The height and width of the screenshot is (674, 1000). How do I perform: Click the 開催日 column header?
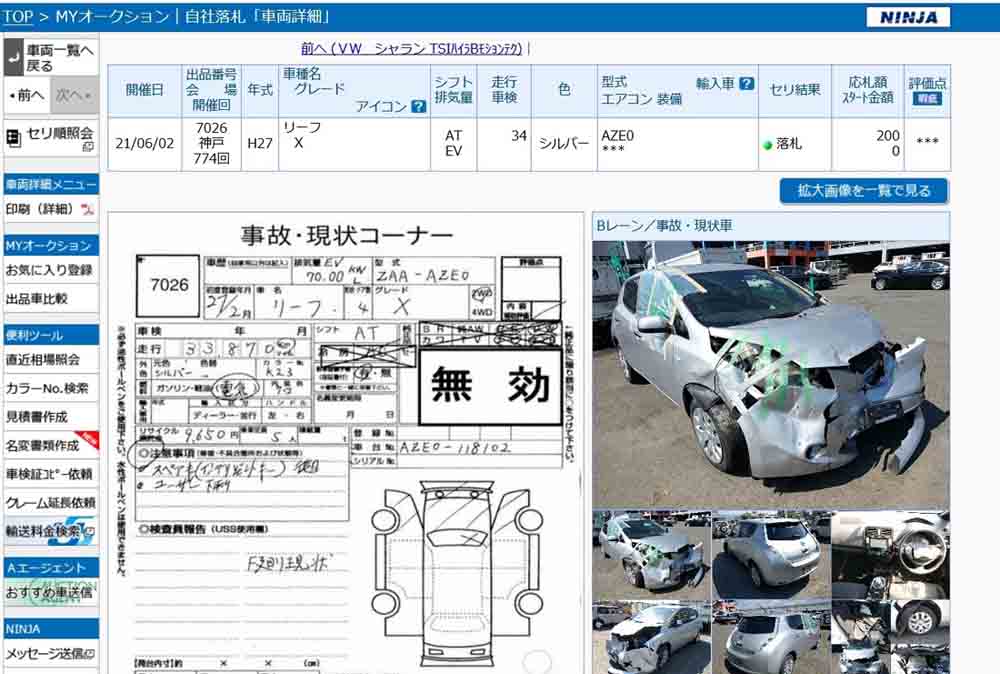tap(145, 91)
